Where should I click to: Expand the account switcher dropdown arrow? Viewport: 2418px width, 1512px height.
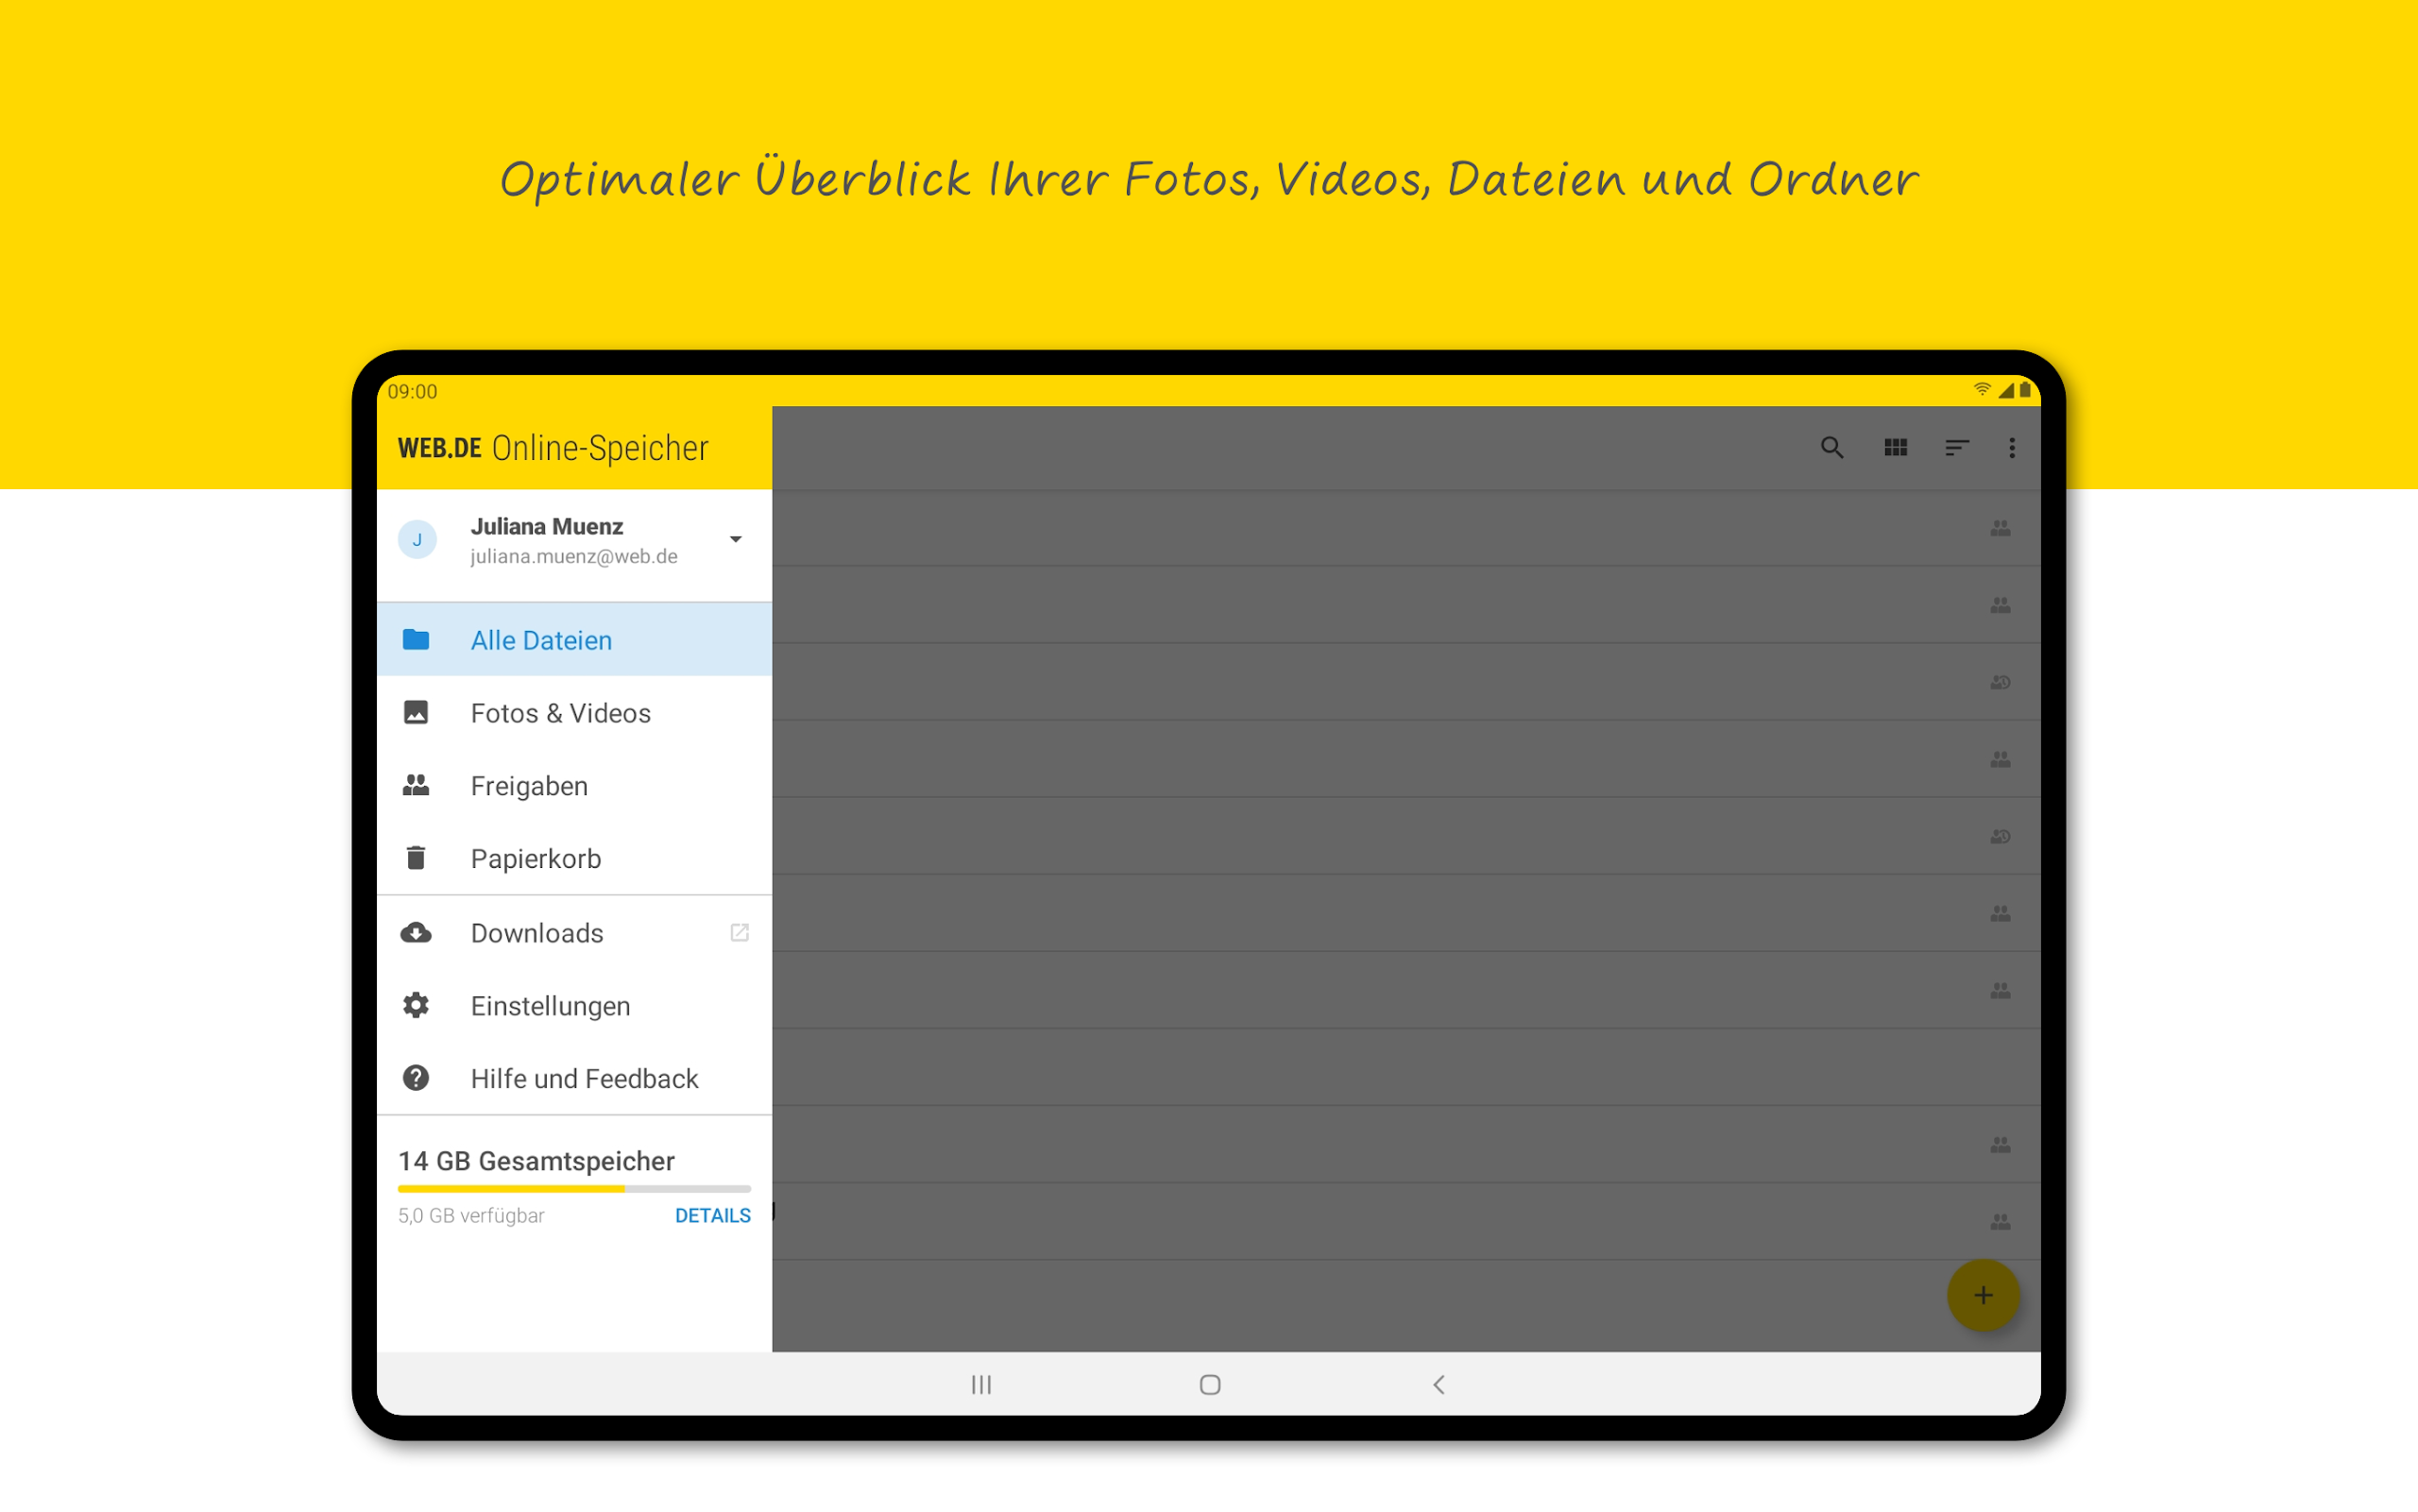(735, 540)
